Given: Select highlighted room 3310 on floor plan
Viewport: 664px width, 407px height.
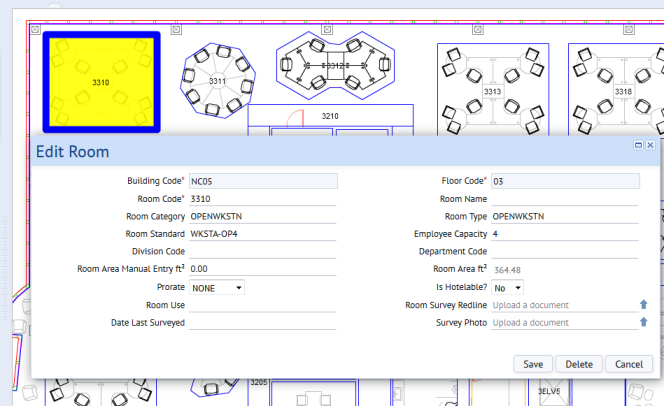Looking at the screenshot, I should pos(101,82).
